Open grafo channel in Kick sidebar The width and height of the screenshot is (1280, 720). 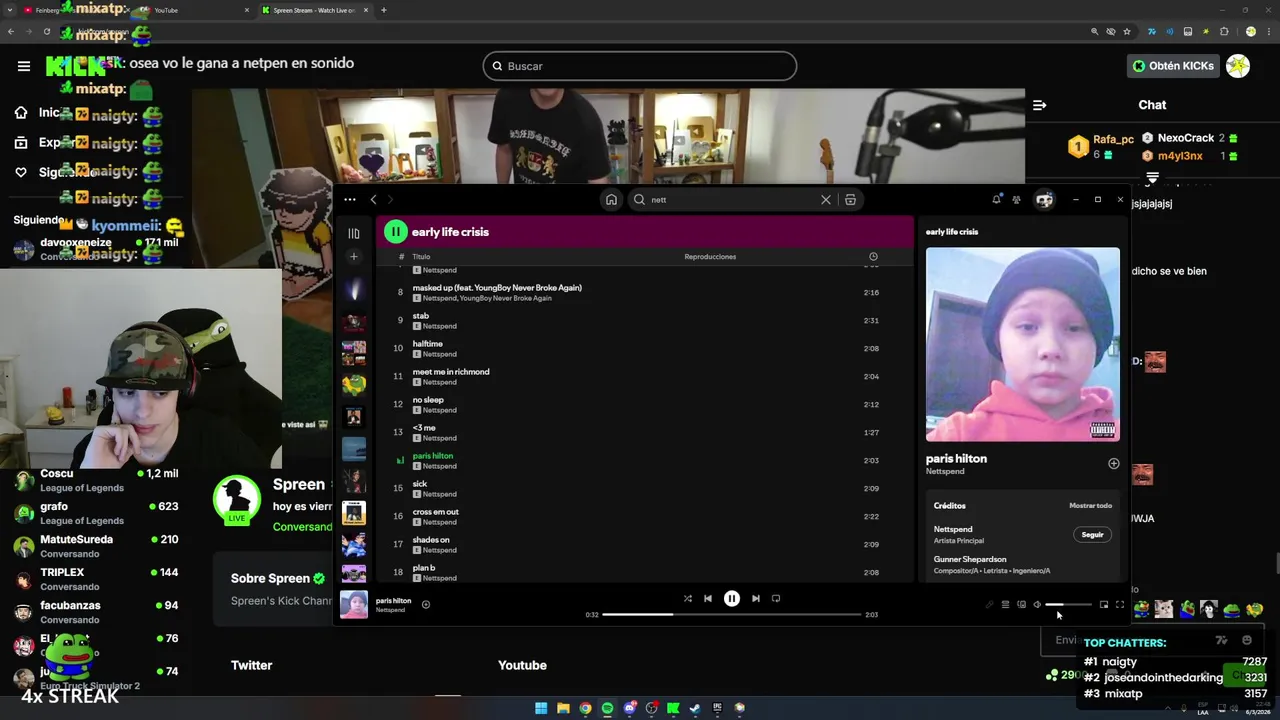(x=96, y=513)
